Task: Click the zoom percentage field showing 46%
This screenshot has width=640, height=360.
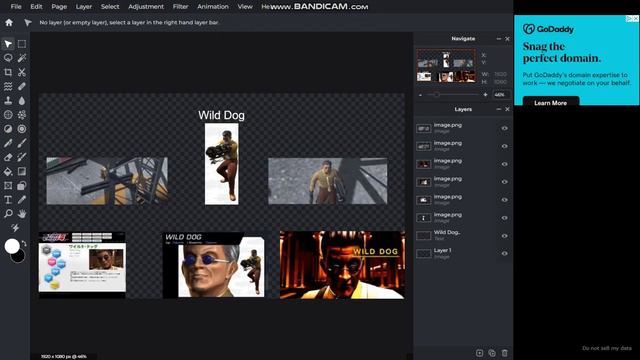Action: click(501, 95)
